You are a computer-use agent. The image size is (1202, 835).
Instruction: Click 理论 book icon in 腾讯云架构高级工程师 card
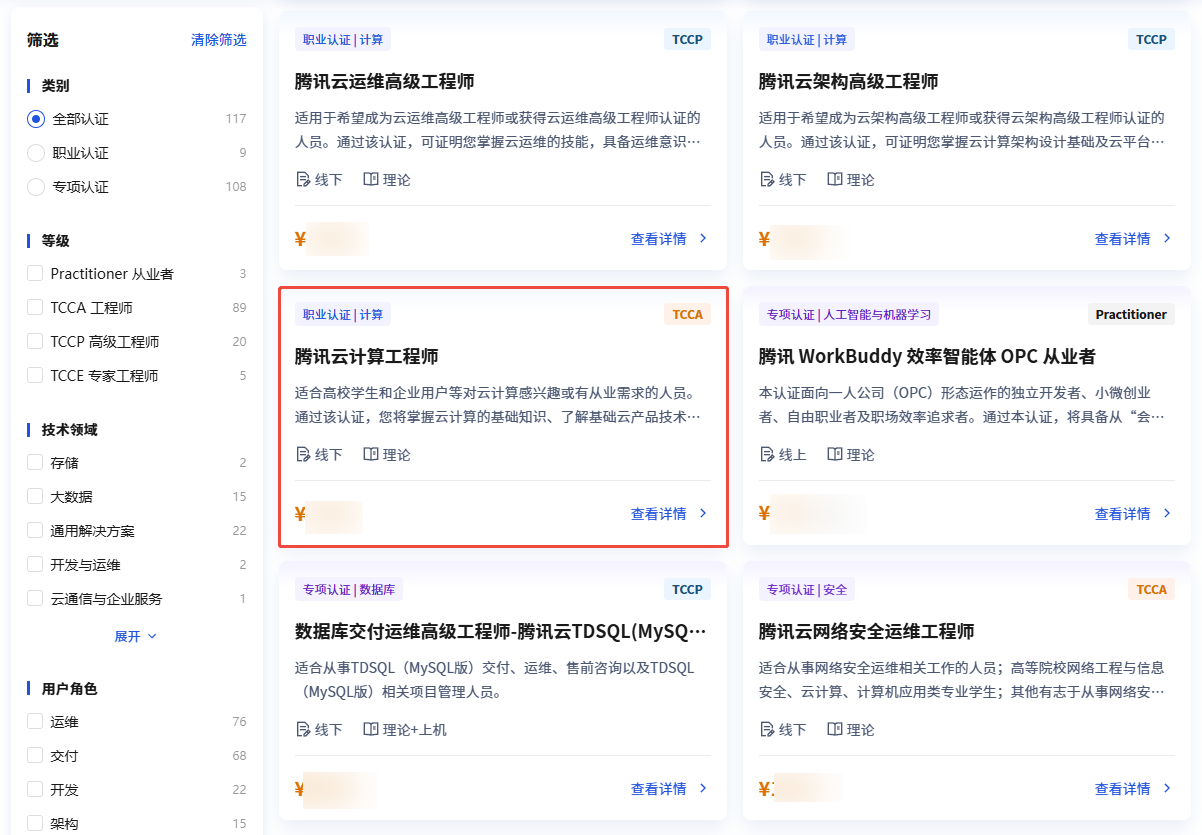tap(835, 180)
